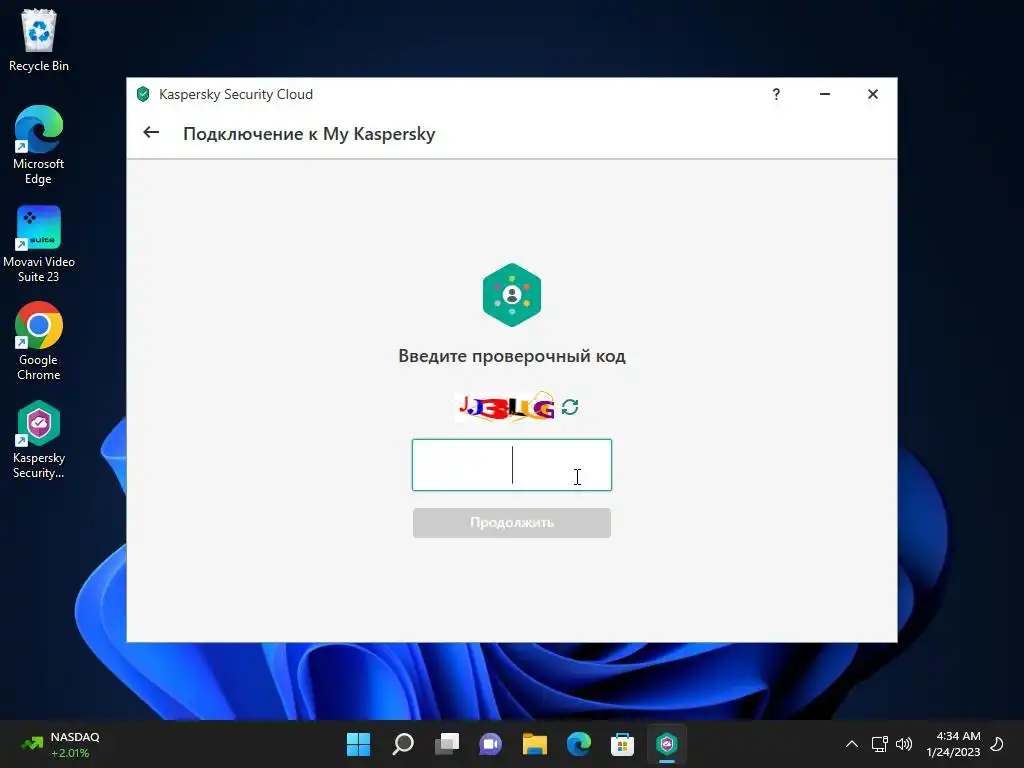Click the focus assist moon icon
The width and height of the screenshot is (1024, 768).
[x=997, y=744]
